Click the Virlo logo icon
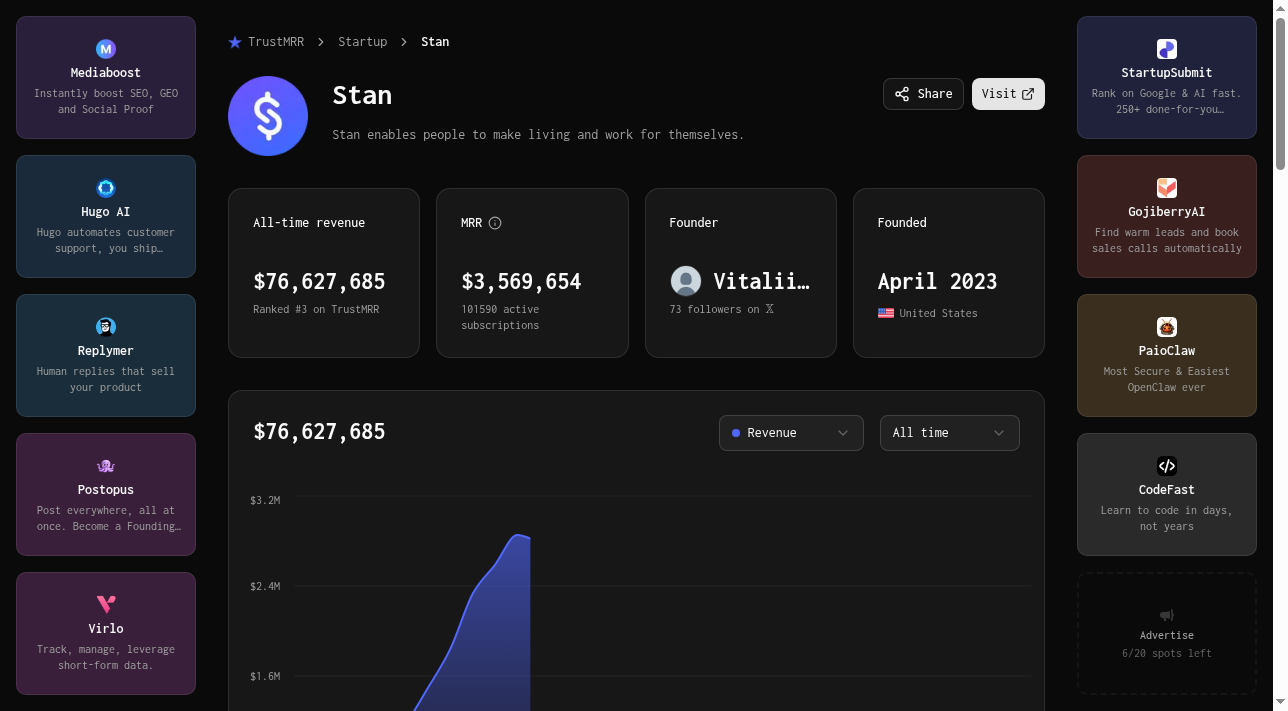Viewport: 1288px width, 711px height. coord(106,605)
